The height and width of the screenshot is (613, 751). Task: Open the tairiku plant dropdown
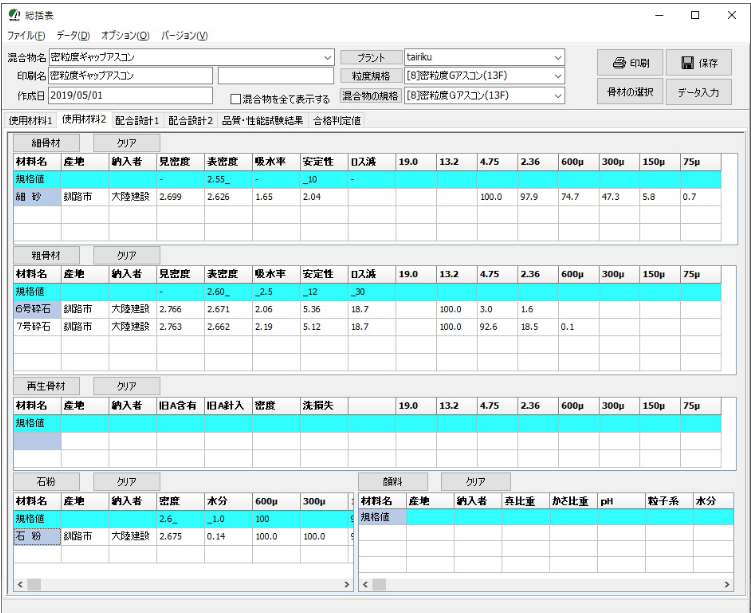[558, 57]
